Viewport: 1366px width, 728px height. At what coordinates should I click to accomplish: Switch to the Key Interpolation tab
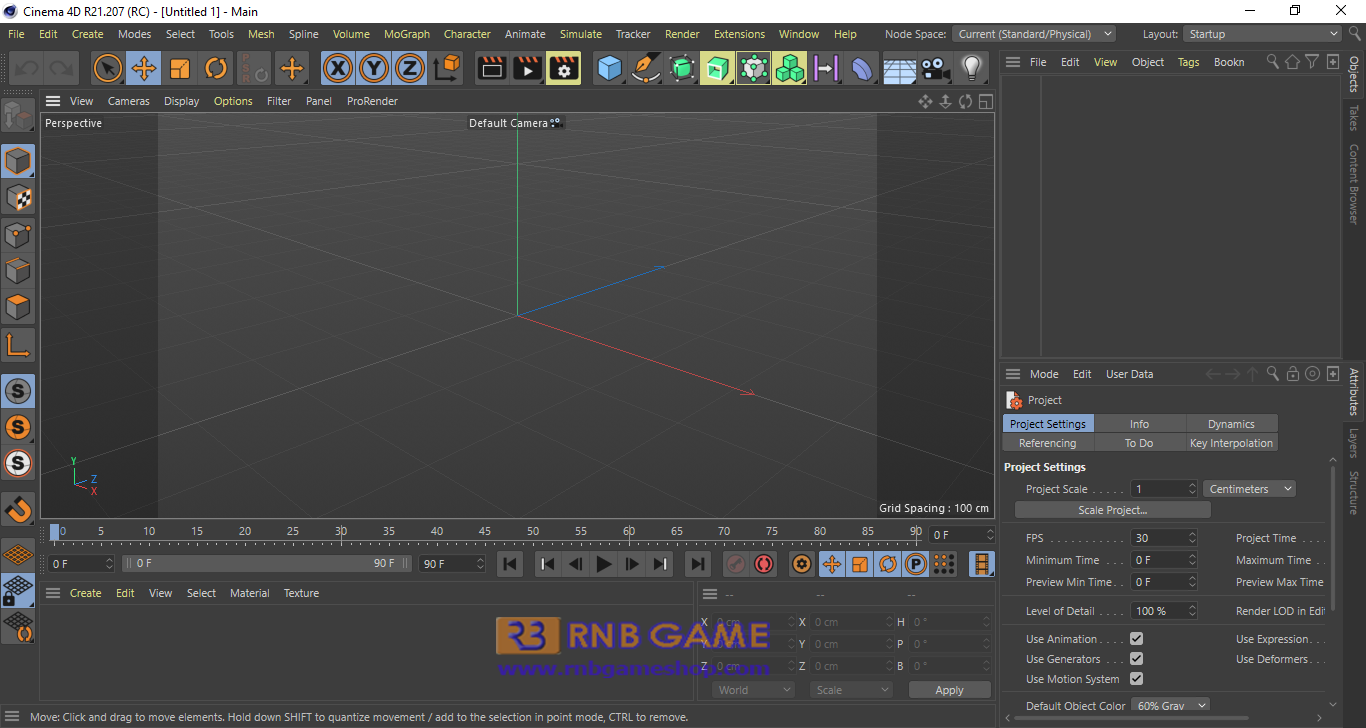[x=1231, y=442]
